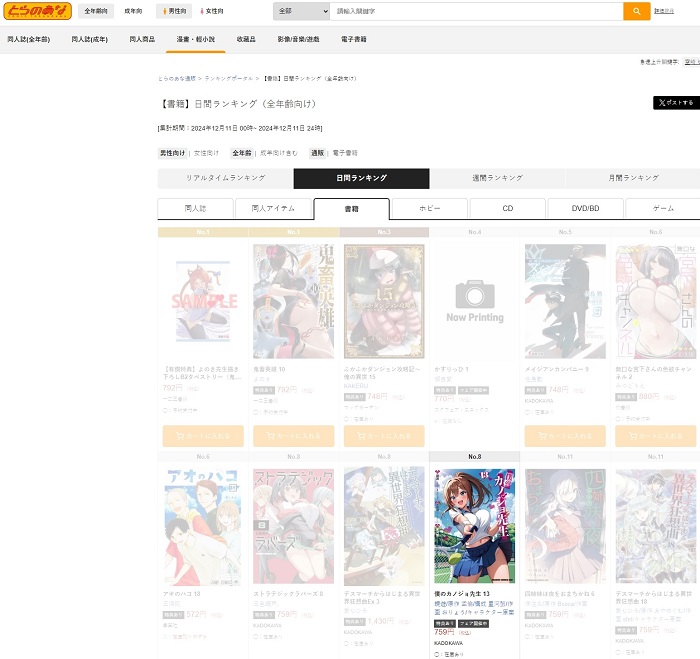
Task: Open the アオのハコ 18 title link
Action: (182, 594)
